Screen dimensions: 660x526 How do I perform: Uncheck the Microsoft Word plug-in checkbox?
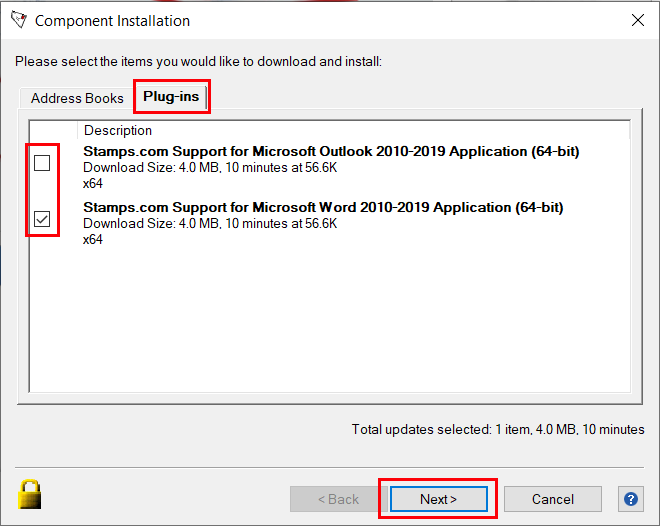(42, 219)
